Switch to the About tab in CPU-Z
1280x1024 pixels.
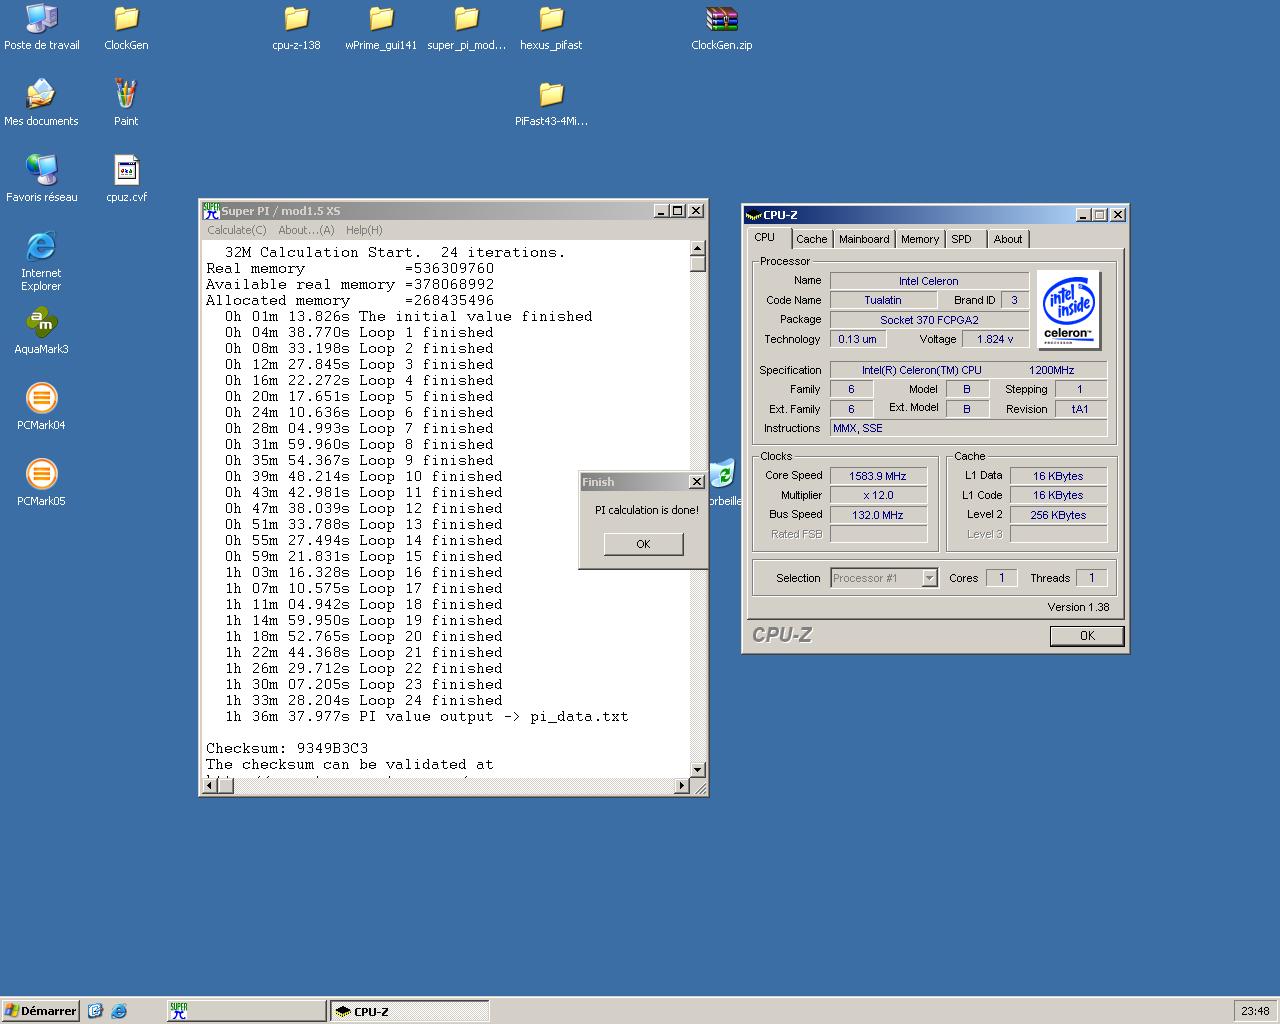point(1008,239)
